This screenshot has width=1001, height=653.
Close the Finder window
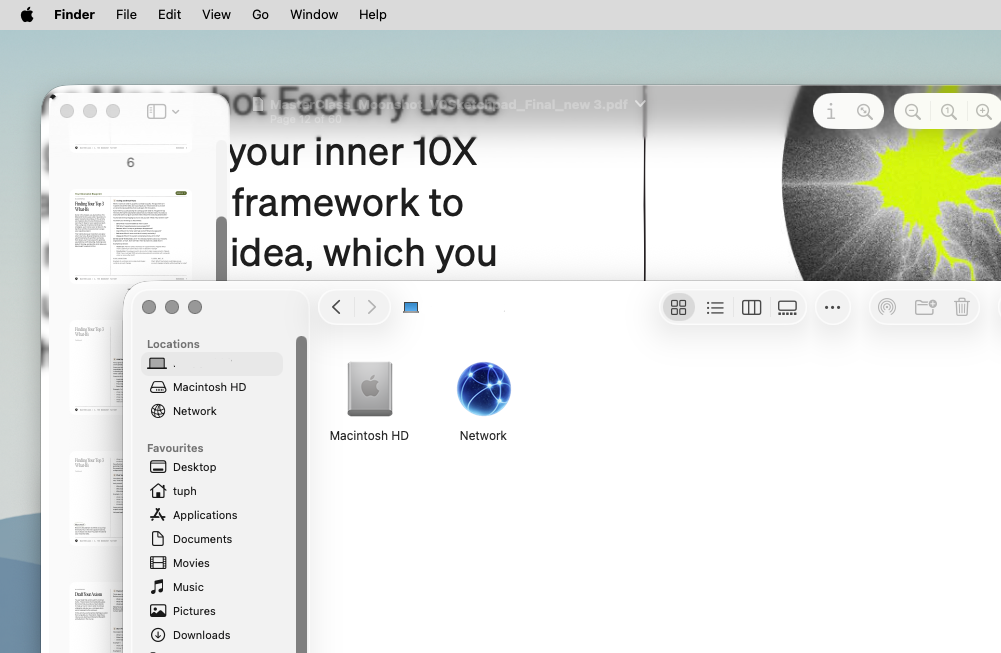click(x=149, y=307)
